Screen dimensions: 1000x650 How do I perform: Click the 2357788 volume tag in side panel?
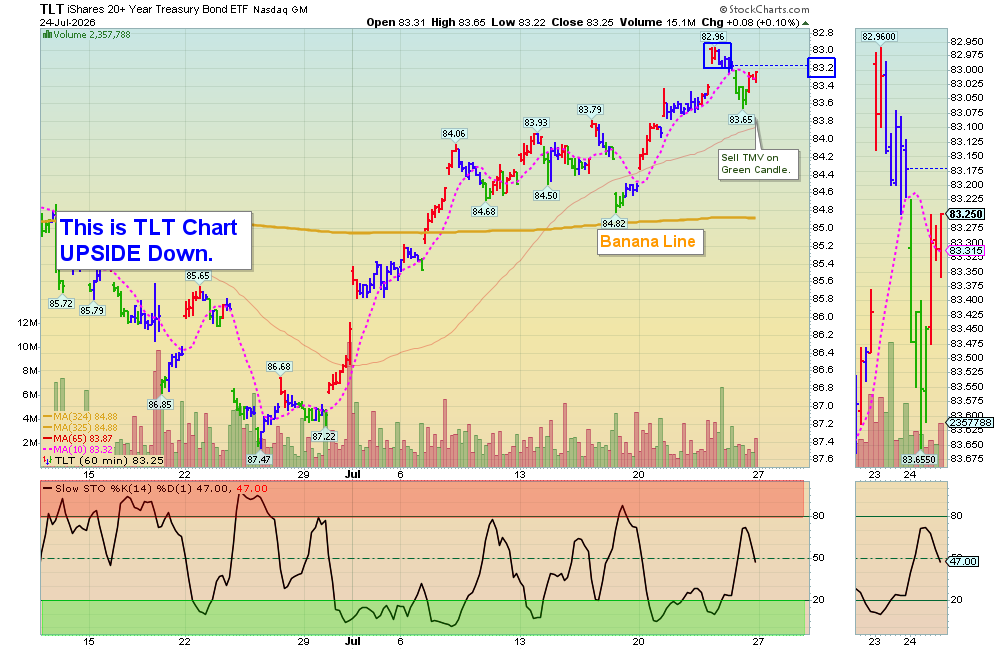[x=970, y=422]
